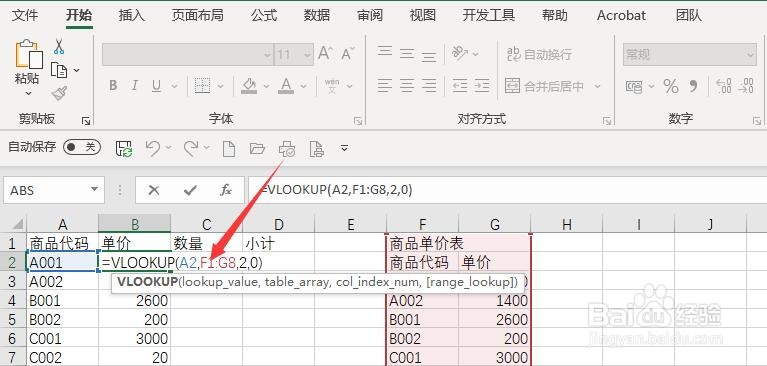Expand the 粘贴 paste options arrow

[28, 93]
